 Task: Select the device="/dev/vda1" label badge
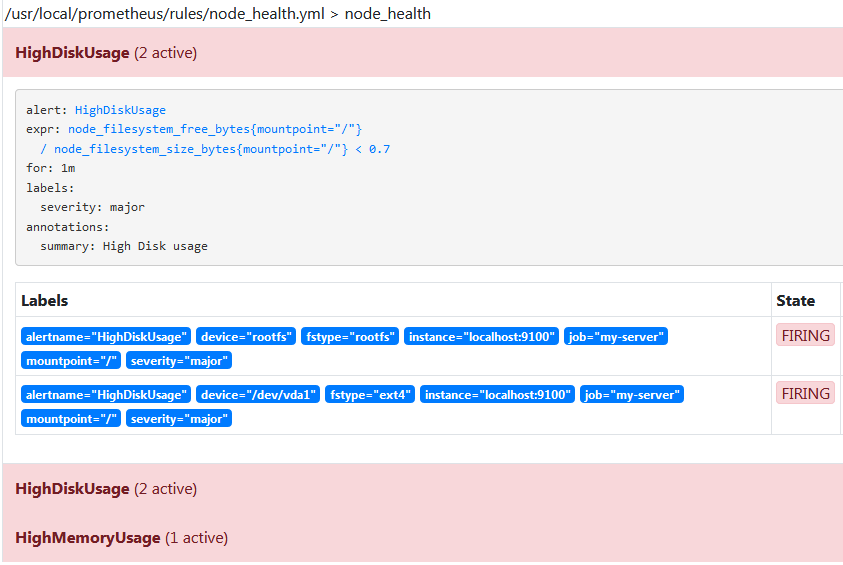click(x=258, y=395)
